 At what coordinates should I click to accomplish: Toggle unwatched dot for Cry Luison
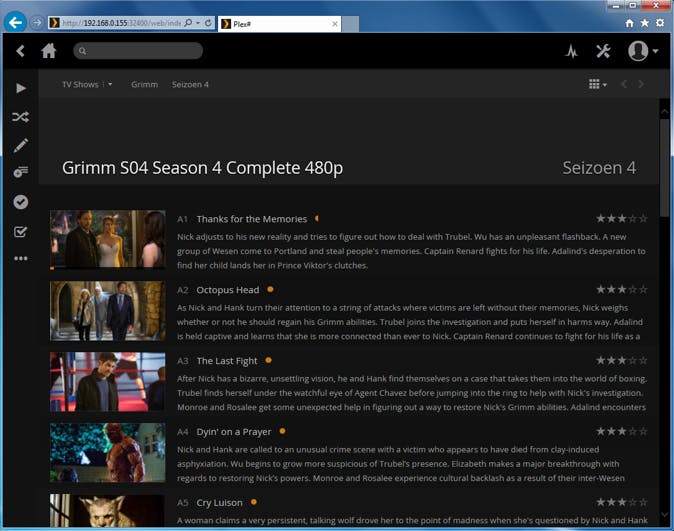tap(254, 502)
